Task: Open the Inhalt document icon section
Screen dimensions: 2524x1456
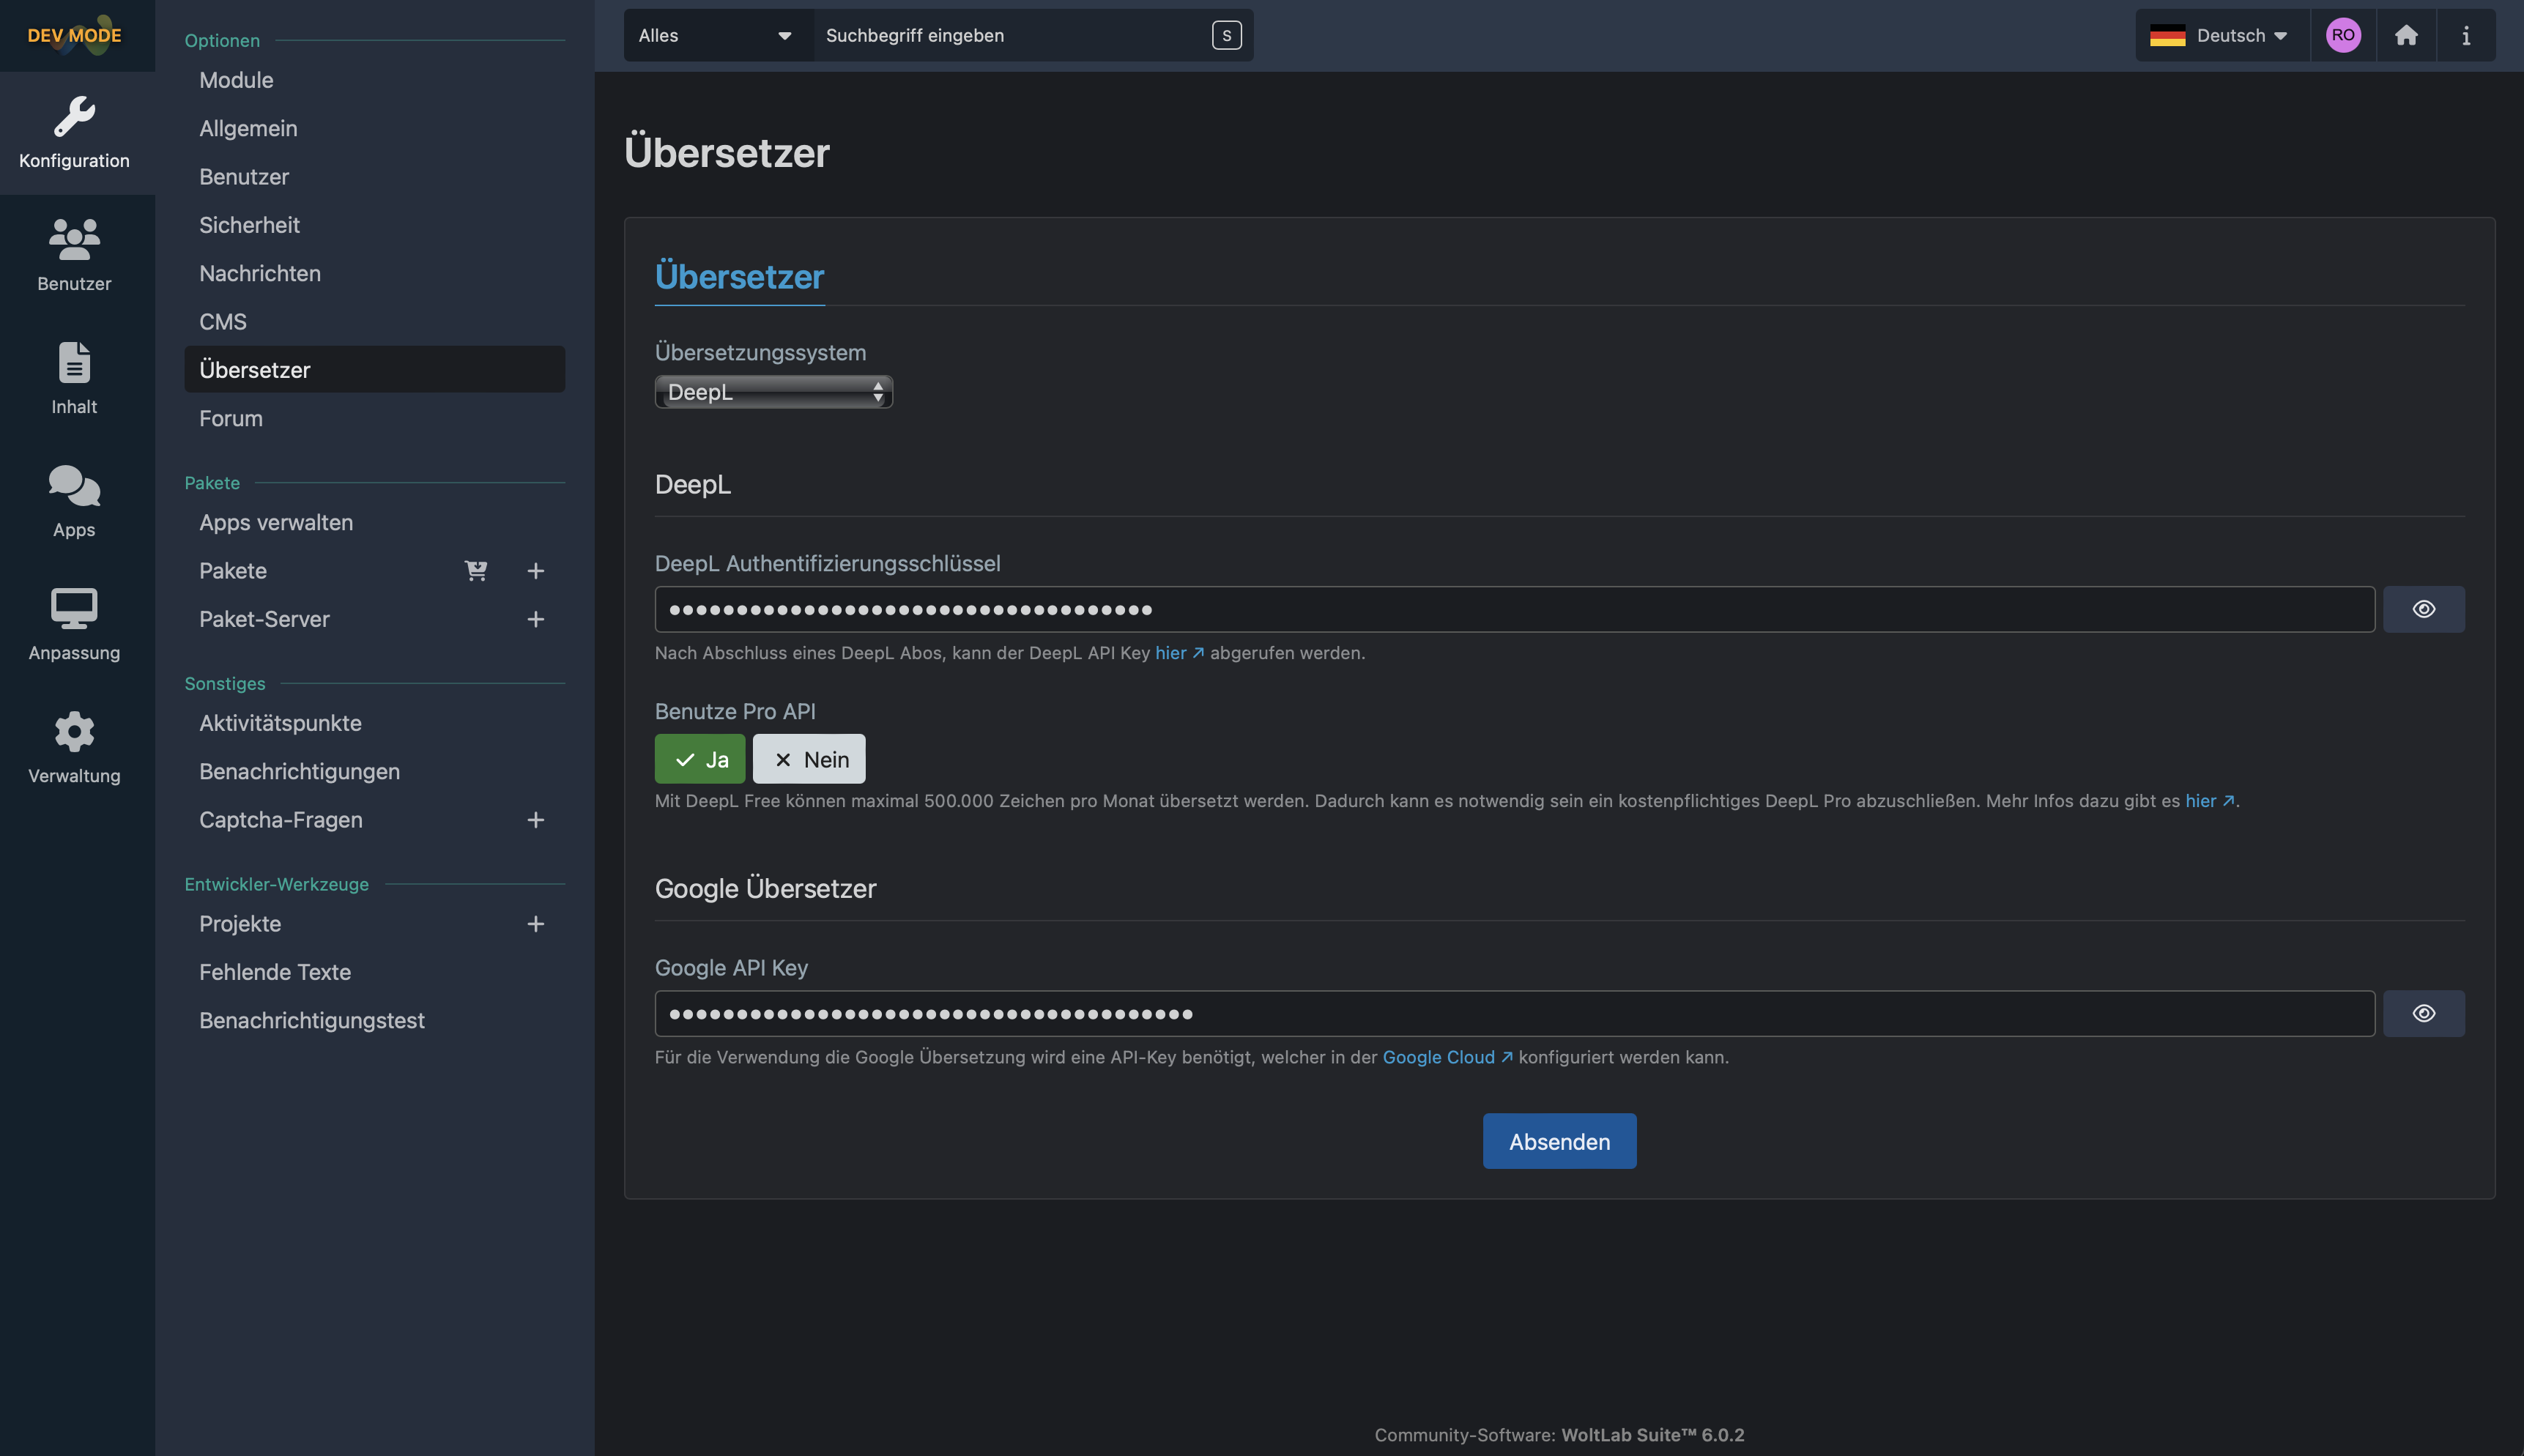Action: (x=75, y=378)
